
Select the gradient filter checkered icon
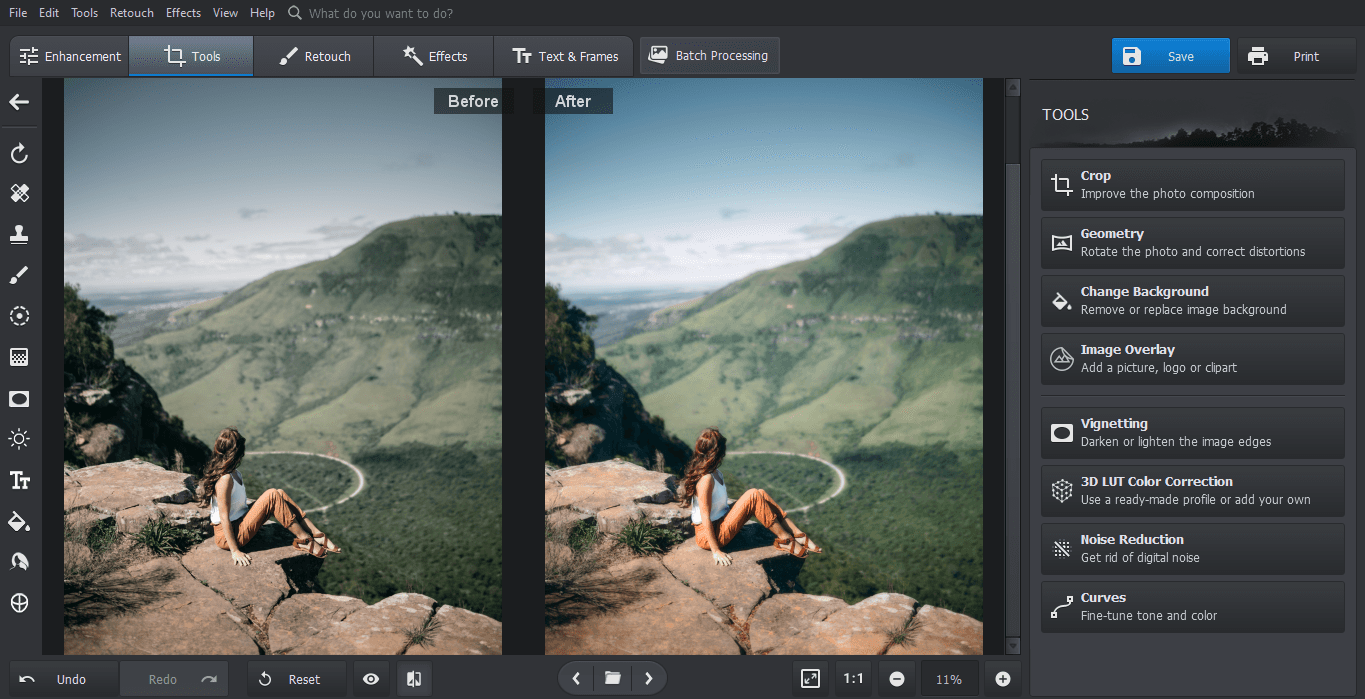click(19, 357)
